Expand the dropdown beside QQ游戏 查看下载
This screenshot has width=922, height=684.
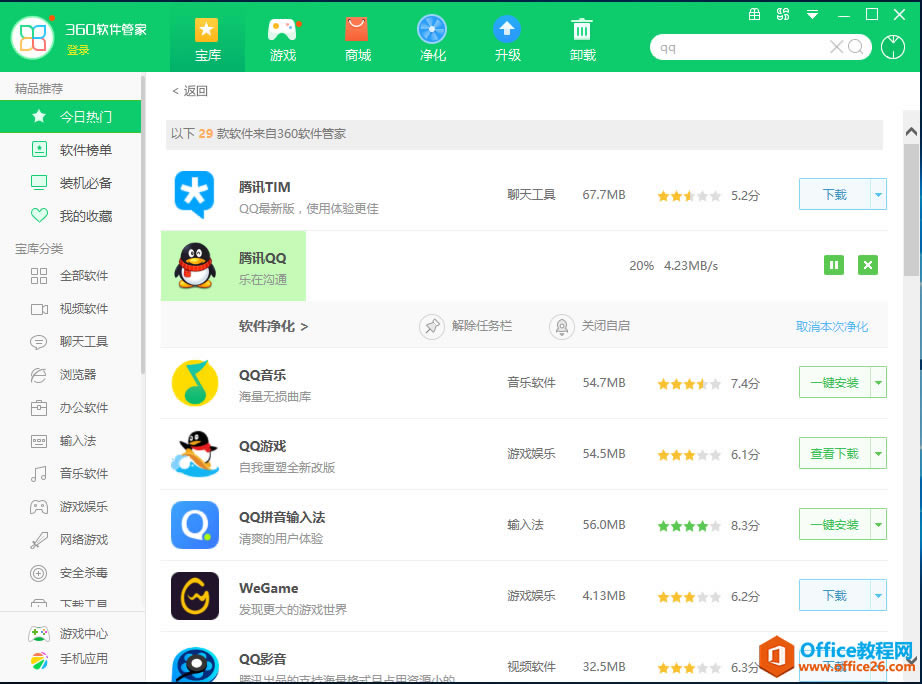(878, 453)
